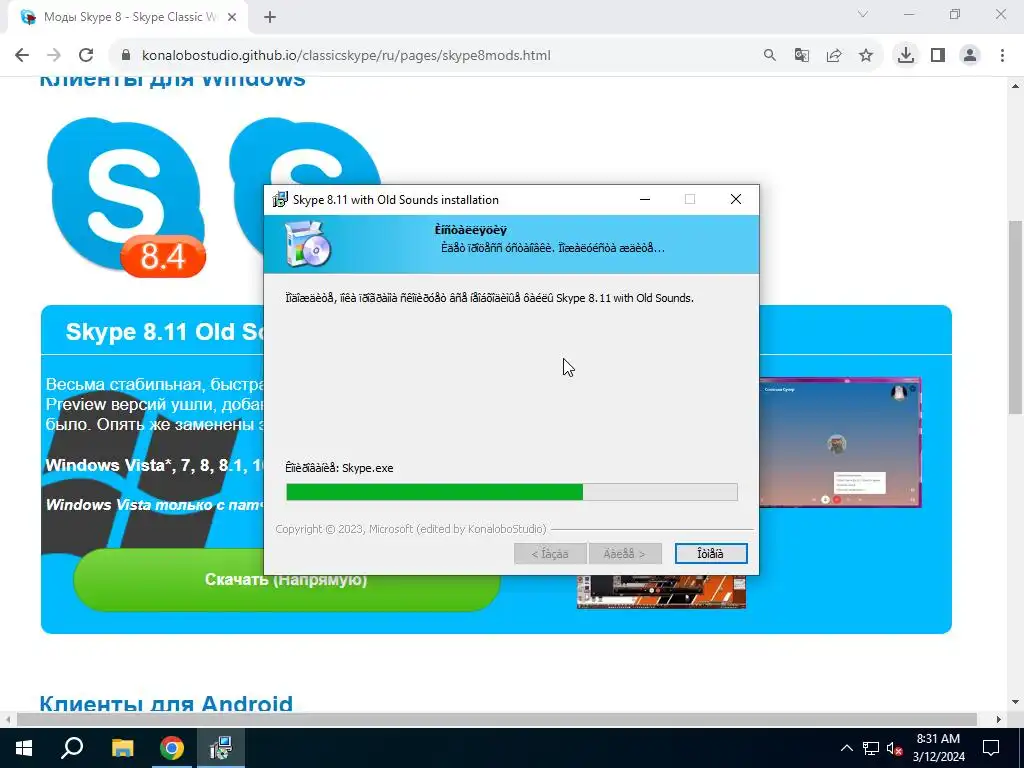Viewport: 1024px width, 768px height.
Task: Click the Skype screenshot thumbnail on the page
Action: click(x=840, y=442)
